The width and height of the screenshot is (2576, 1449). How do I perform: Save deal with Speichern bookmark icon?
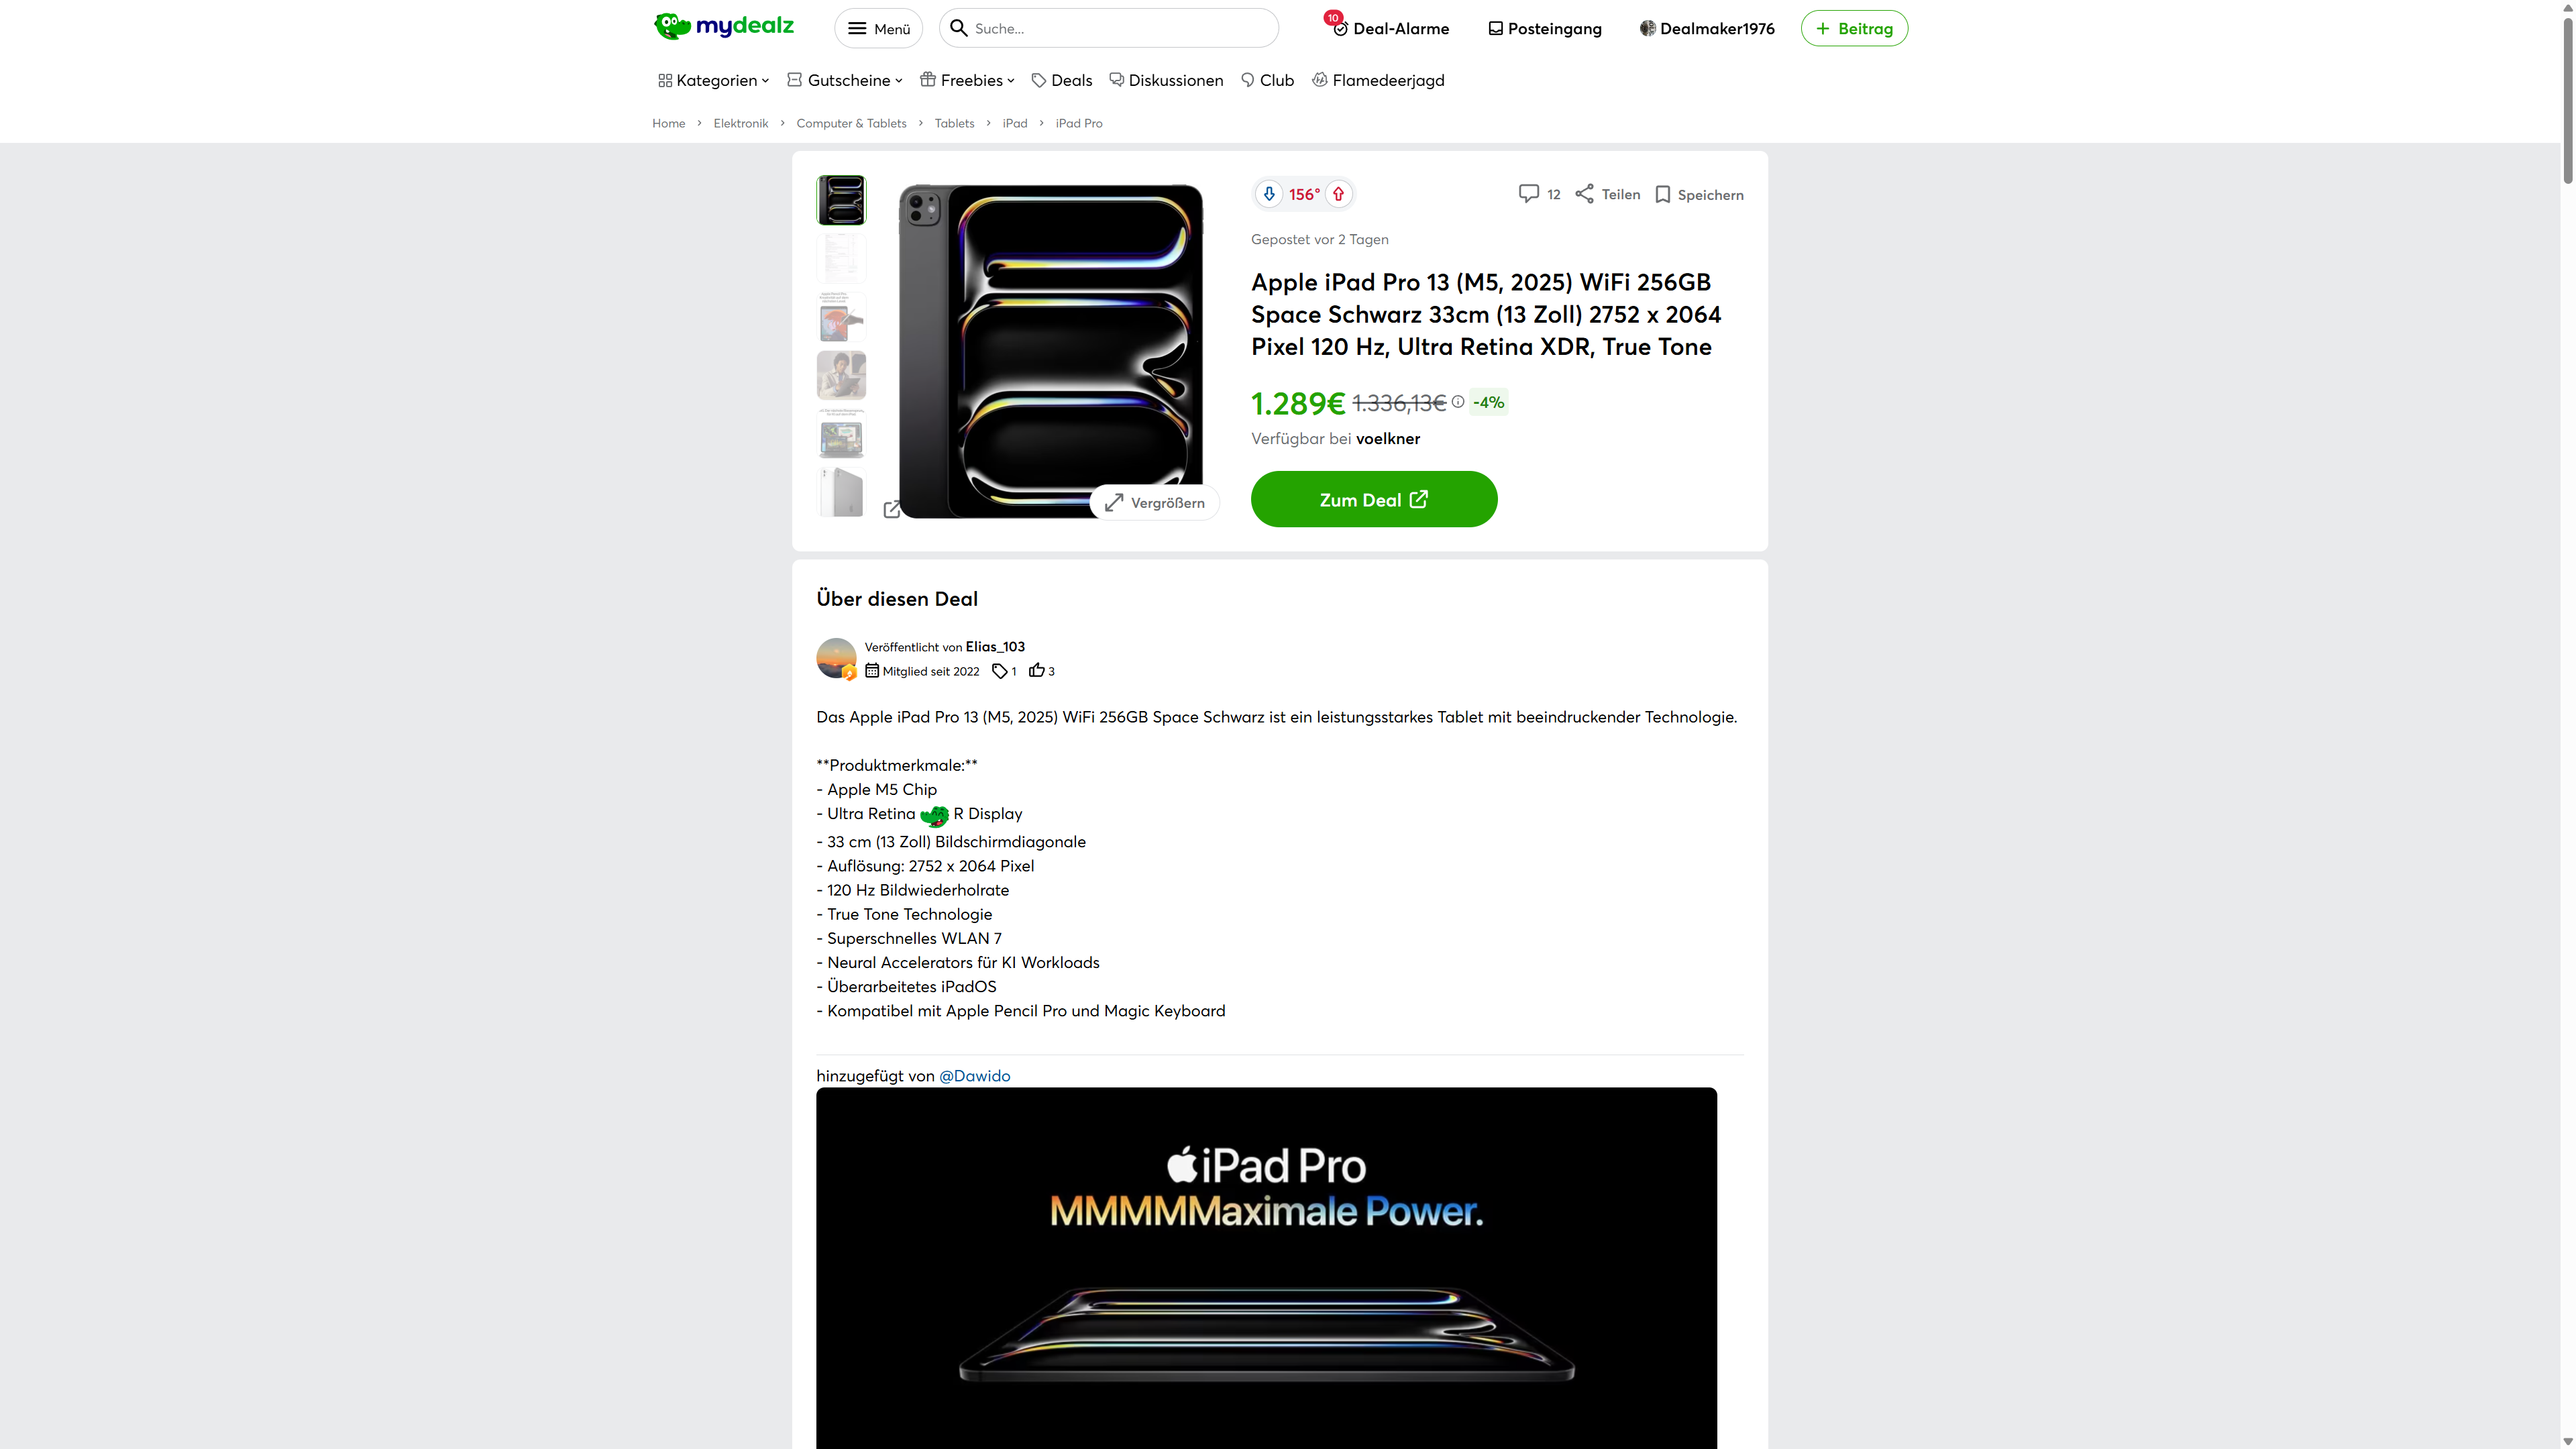tap(1662, 195)
